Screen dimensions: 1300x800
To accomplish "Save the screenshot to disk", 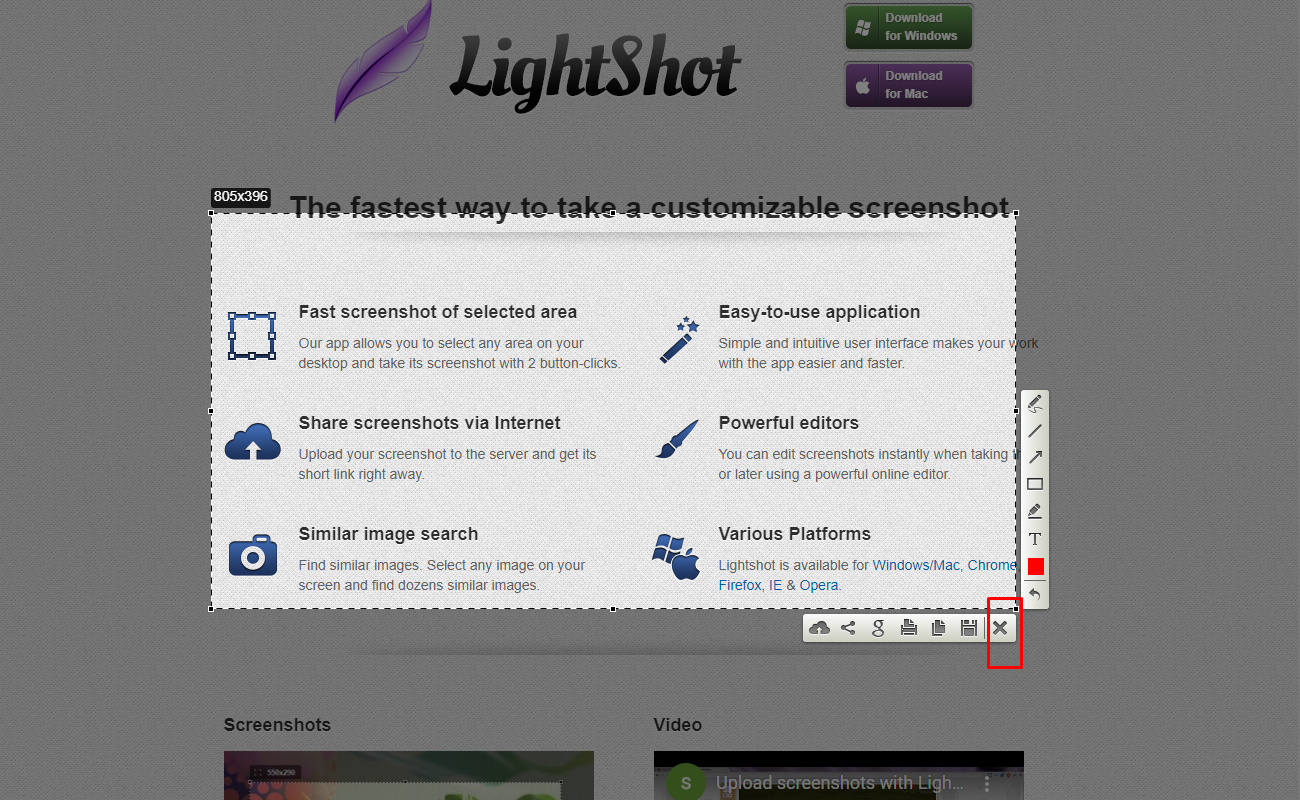I will pyautogui.click(x=968, y=628).
